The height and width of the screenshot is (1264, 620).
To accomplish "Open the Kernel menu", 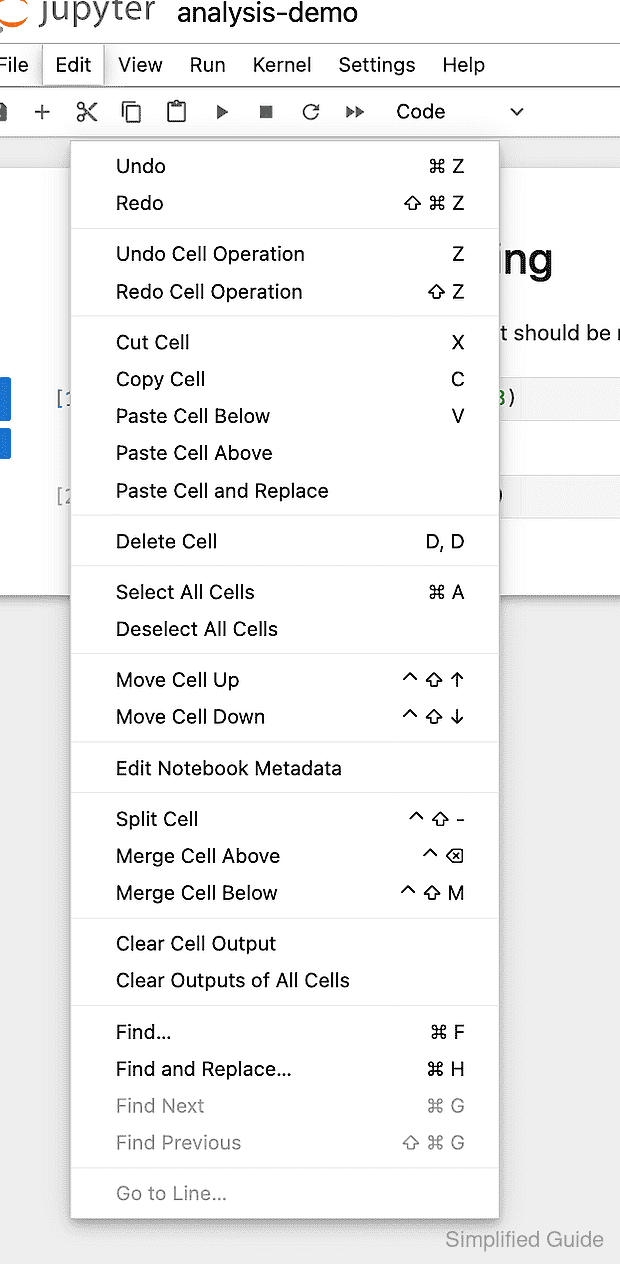I will pyautogui.click(x=282, y=65).
